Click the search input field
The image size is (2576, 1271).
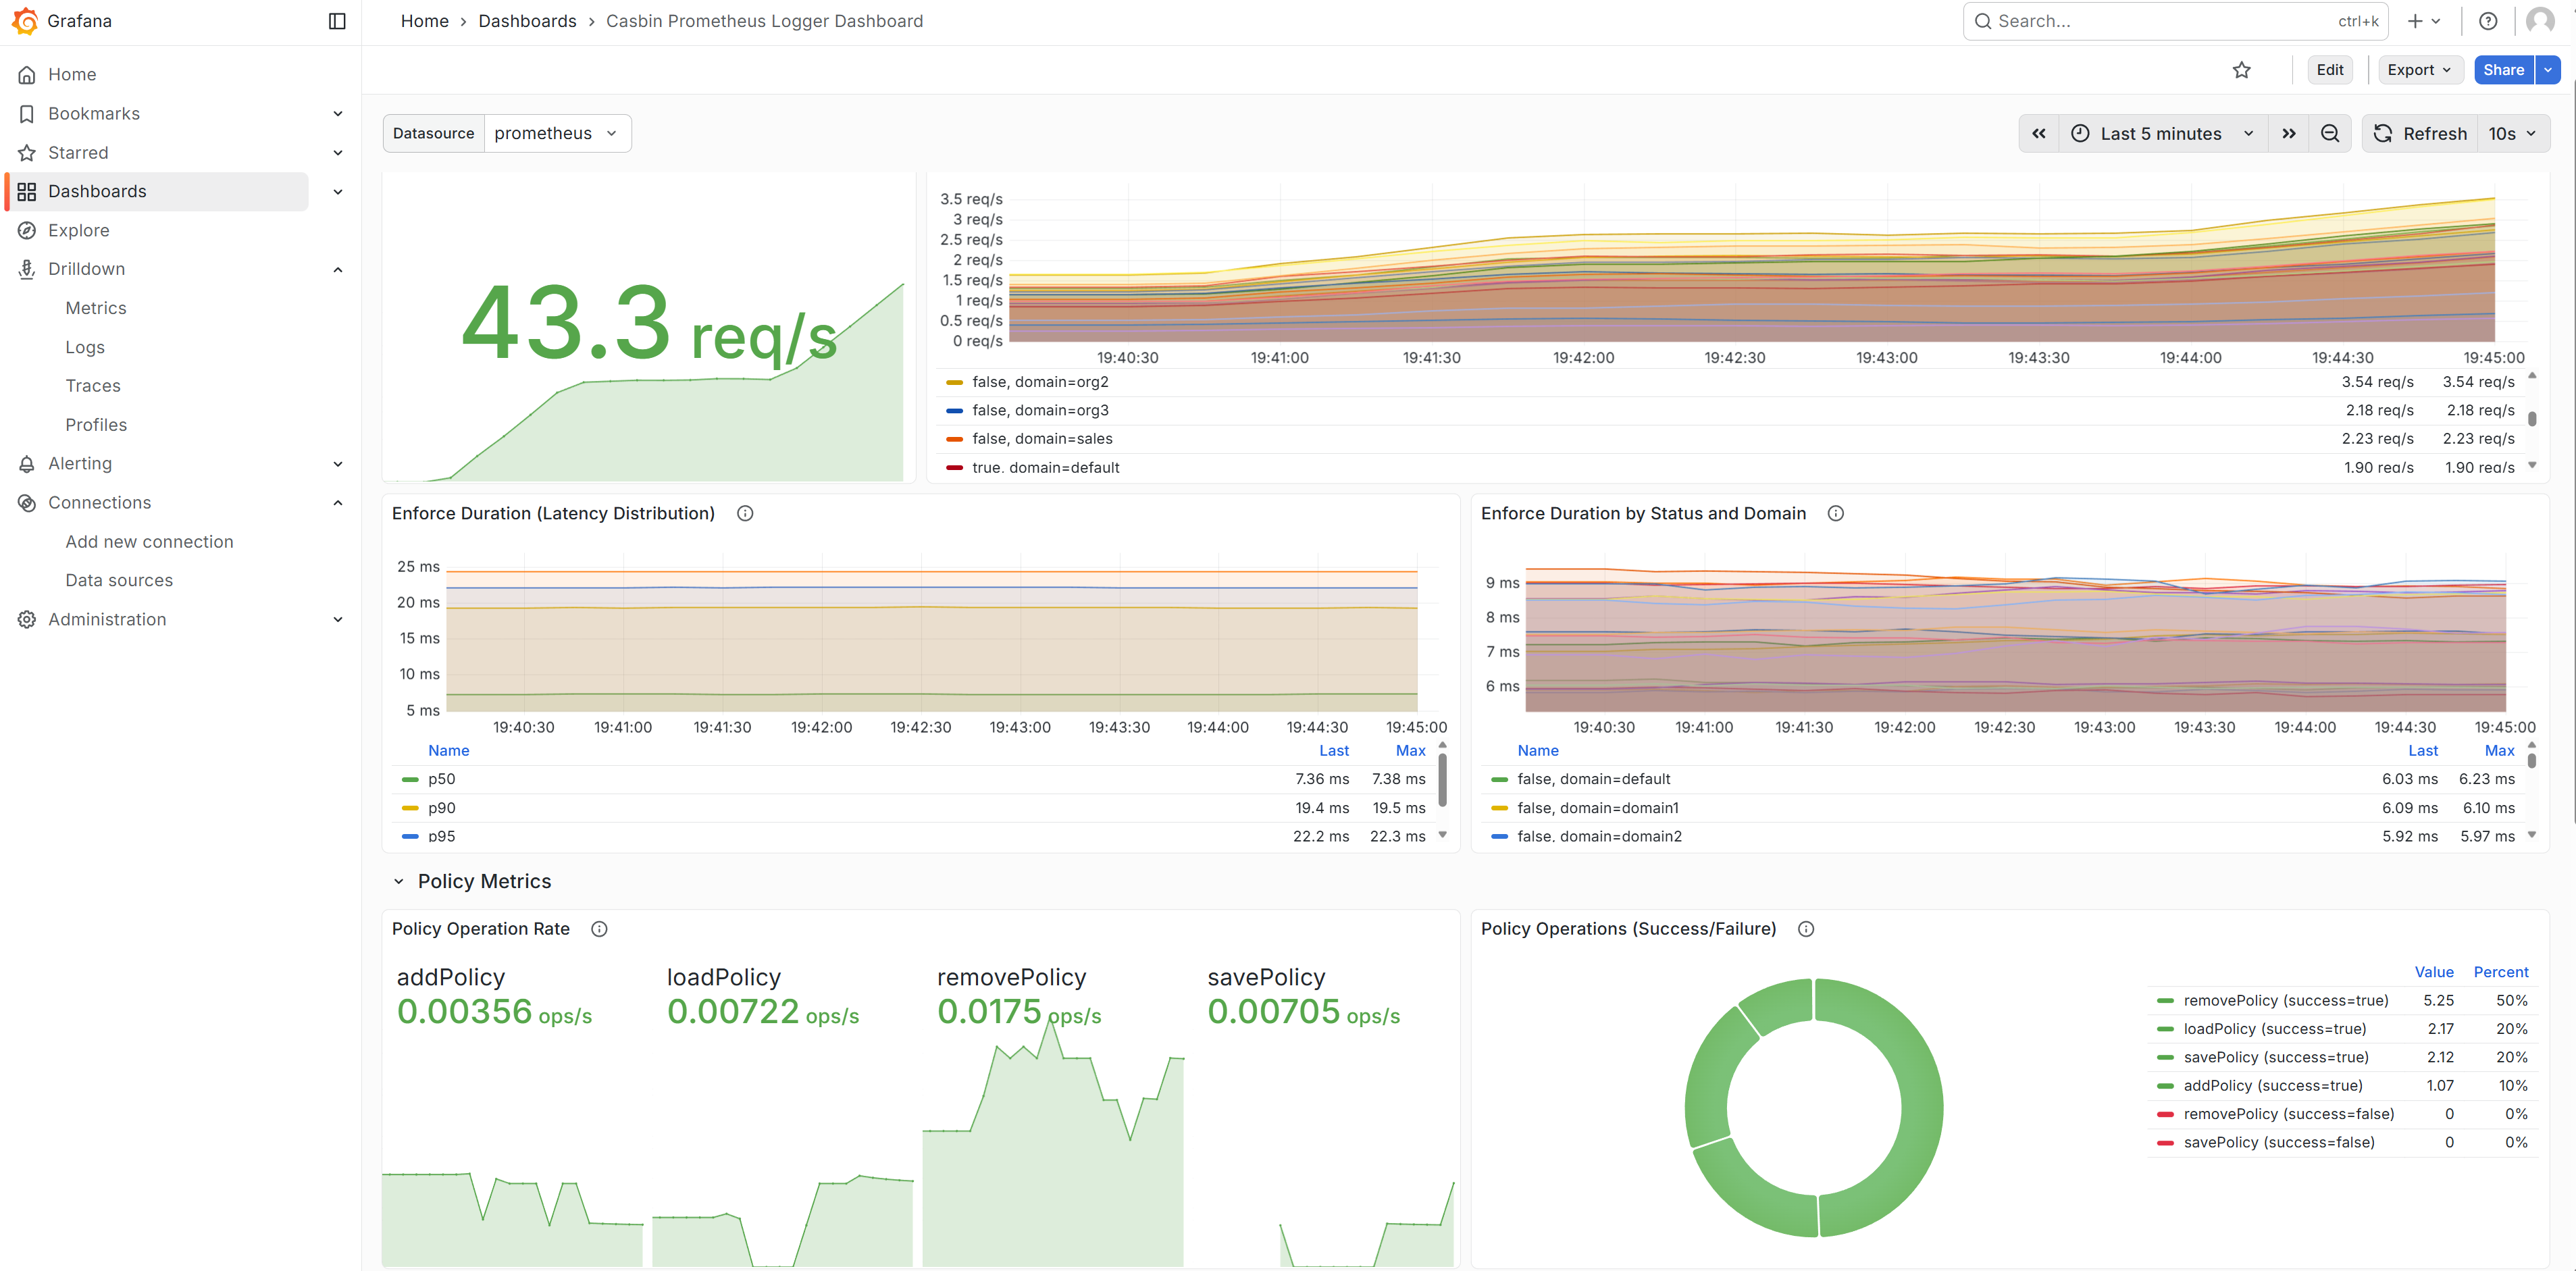[x=2175, y=21]
